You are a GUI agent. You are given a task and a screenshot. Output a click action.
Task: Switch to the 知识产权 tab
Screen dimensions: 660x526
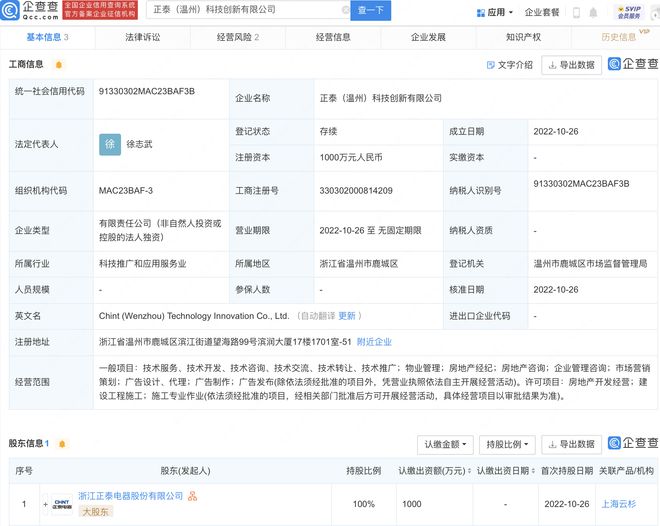coord(523,37)
